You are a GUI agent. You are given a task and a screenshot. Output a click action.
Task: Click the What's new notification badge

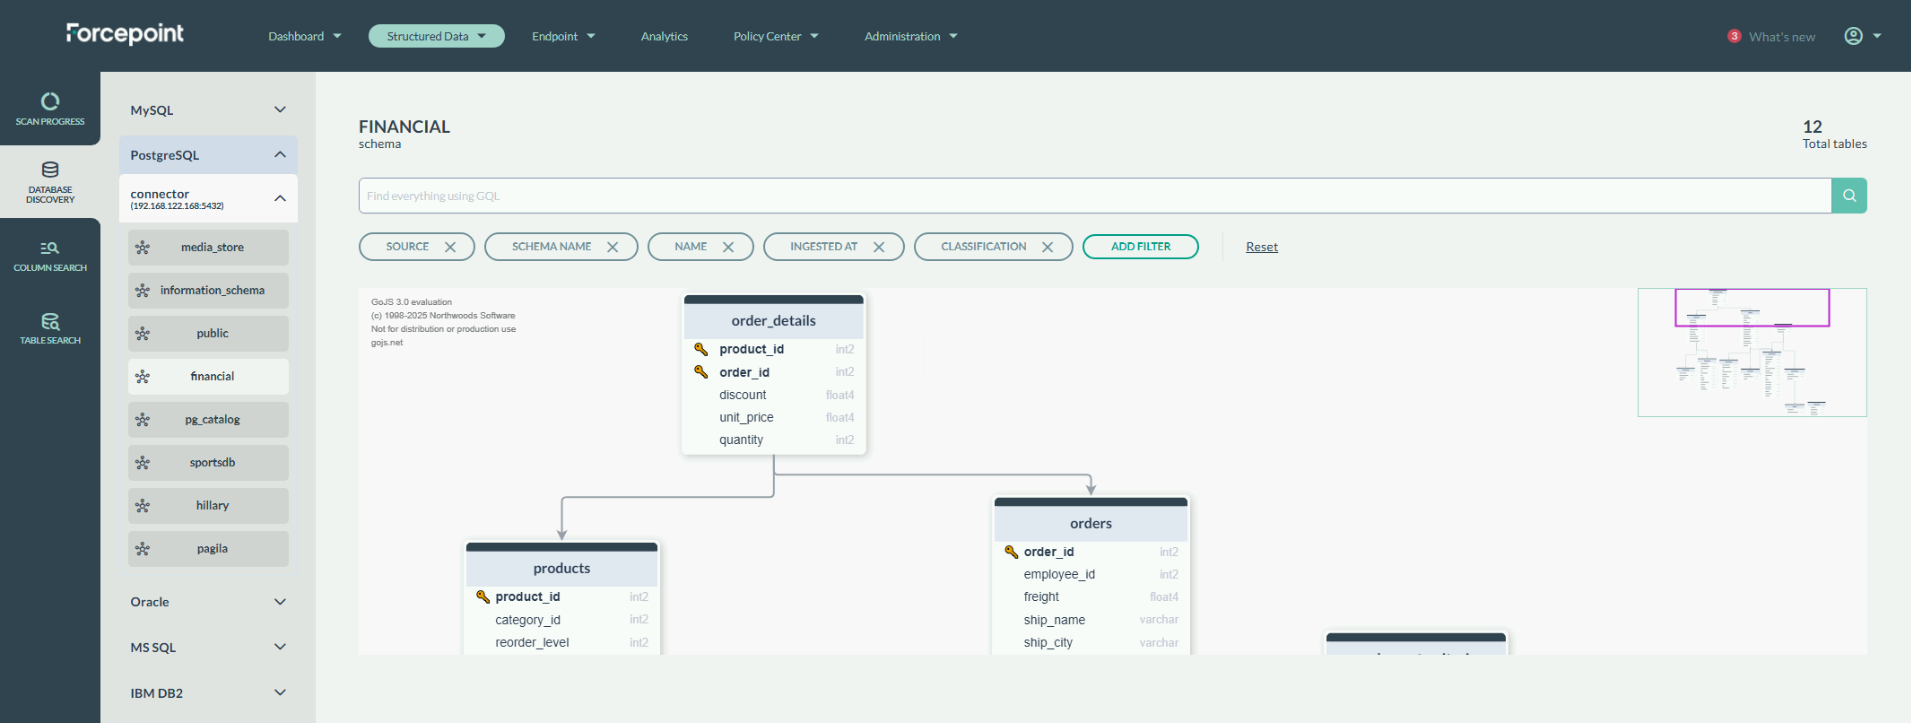[x=1734, y=36]
